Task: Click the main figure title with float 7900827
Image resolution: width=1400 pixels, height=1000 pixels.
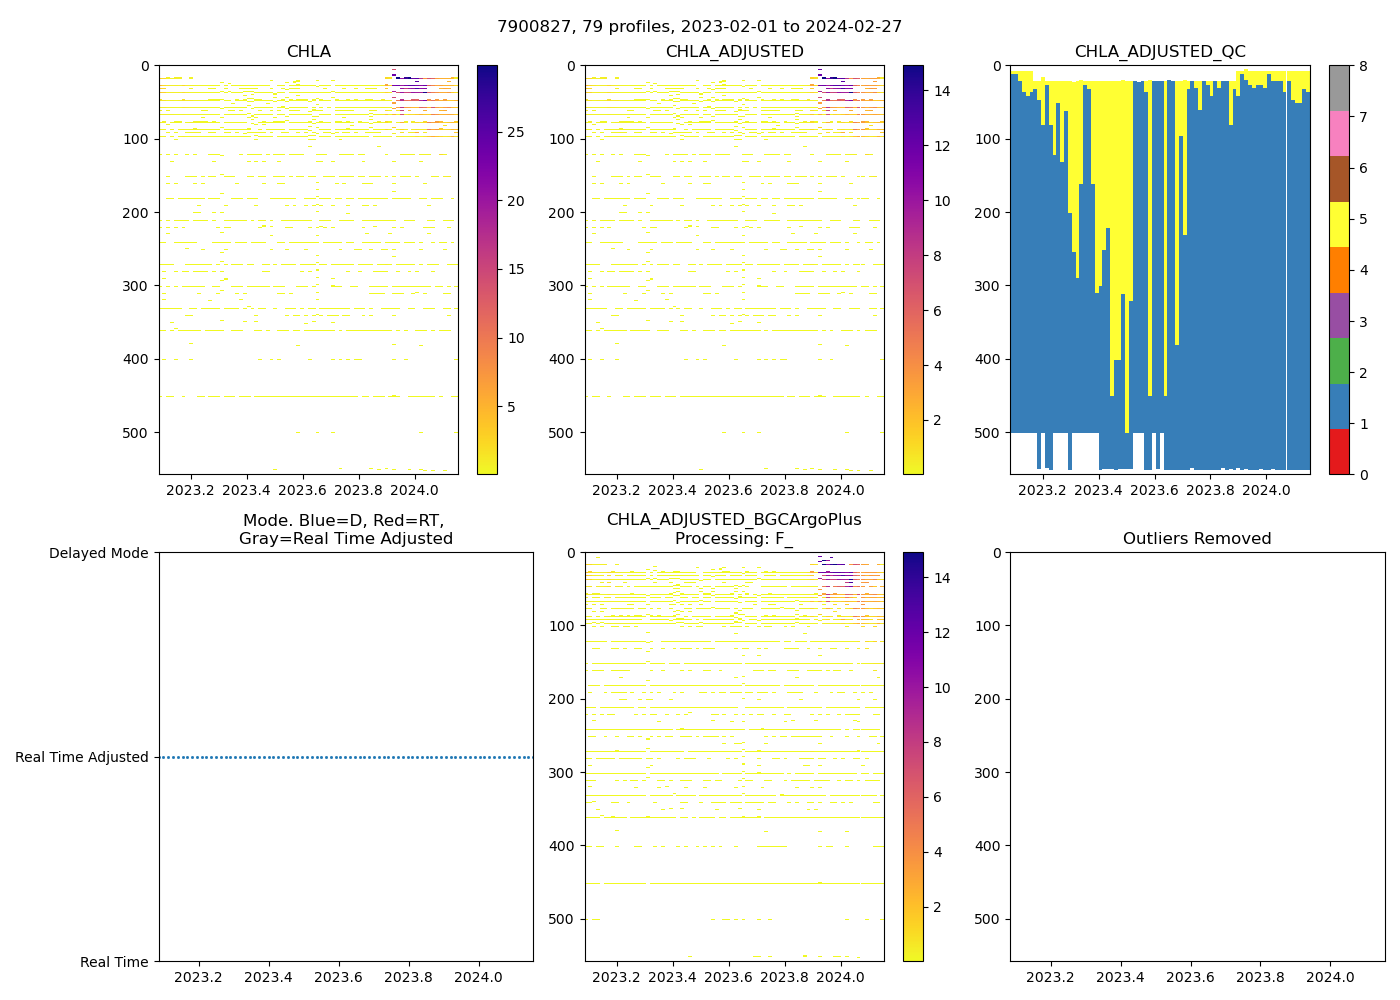Action: pos(699,27)
